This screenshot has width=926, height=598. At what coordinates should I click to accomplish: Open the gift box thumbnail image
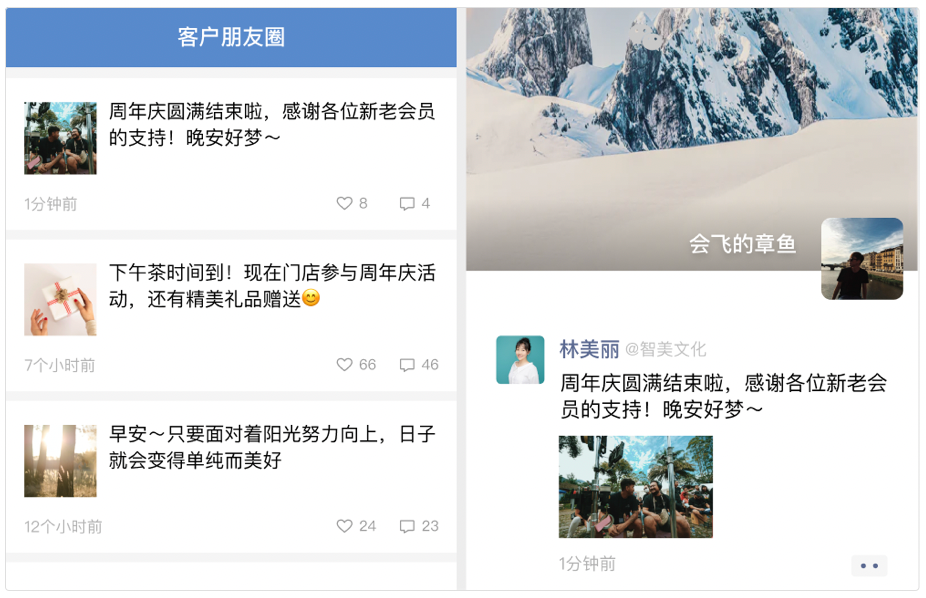[60, 299]
